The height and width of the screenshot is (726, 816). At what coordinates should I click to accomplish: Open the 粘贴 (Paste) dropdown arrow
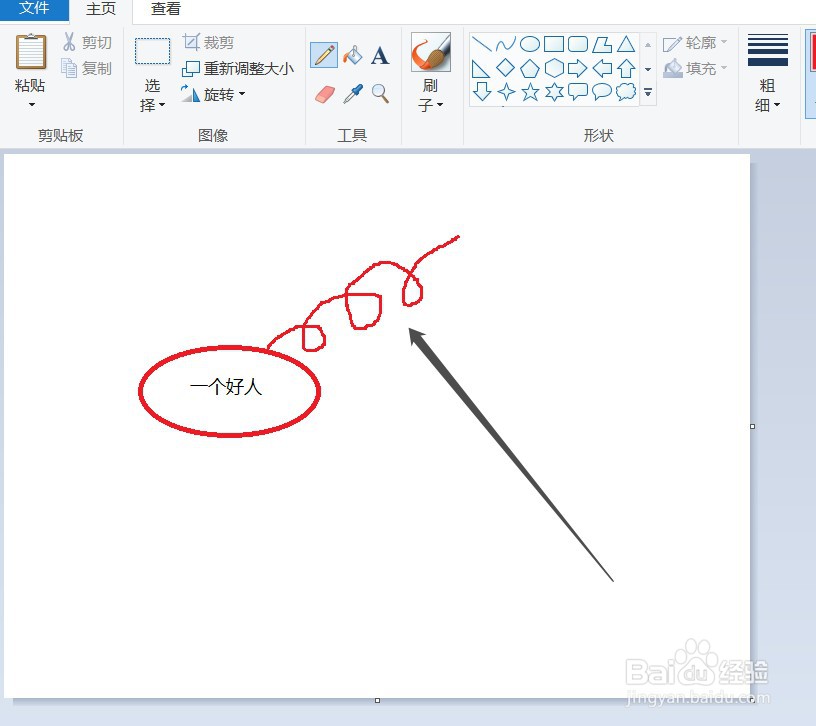(x=32, y=105)
